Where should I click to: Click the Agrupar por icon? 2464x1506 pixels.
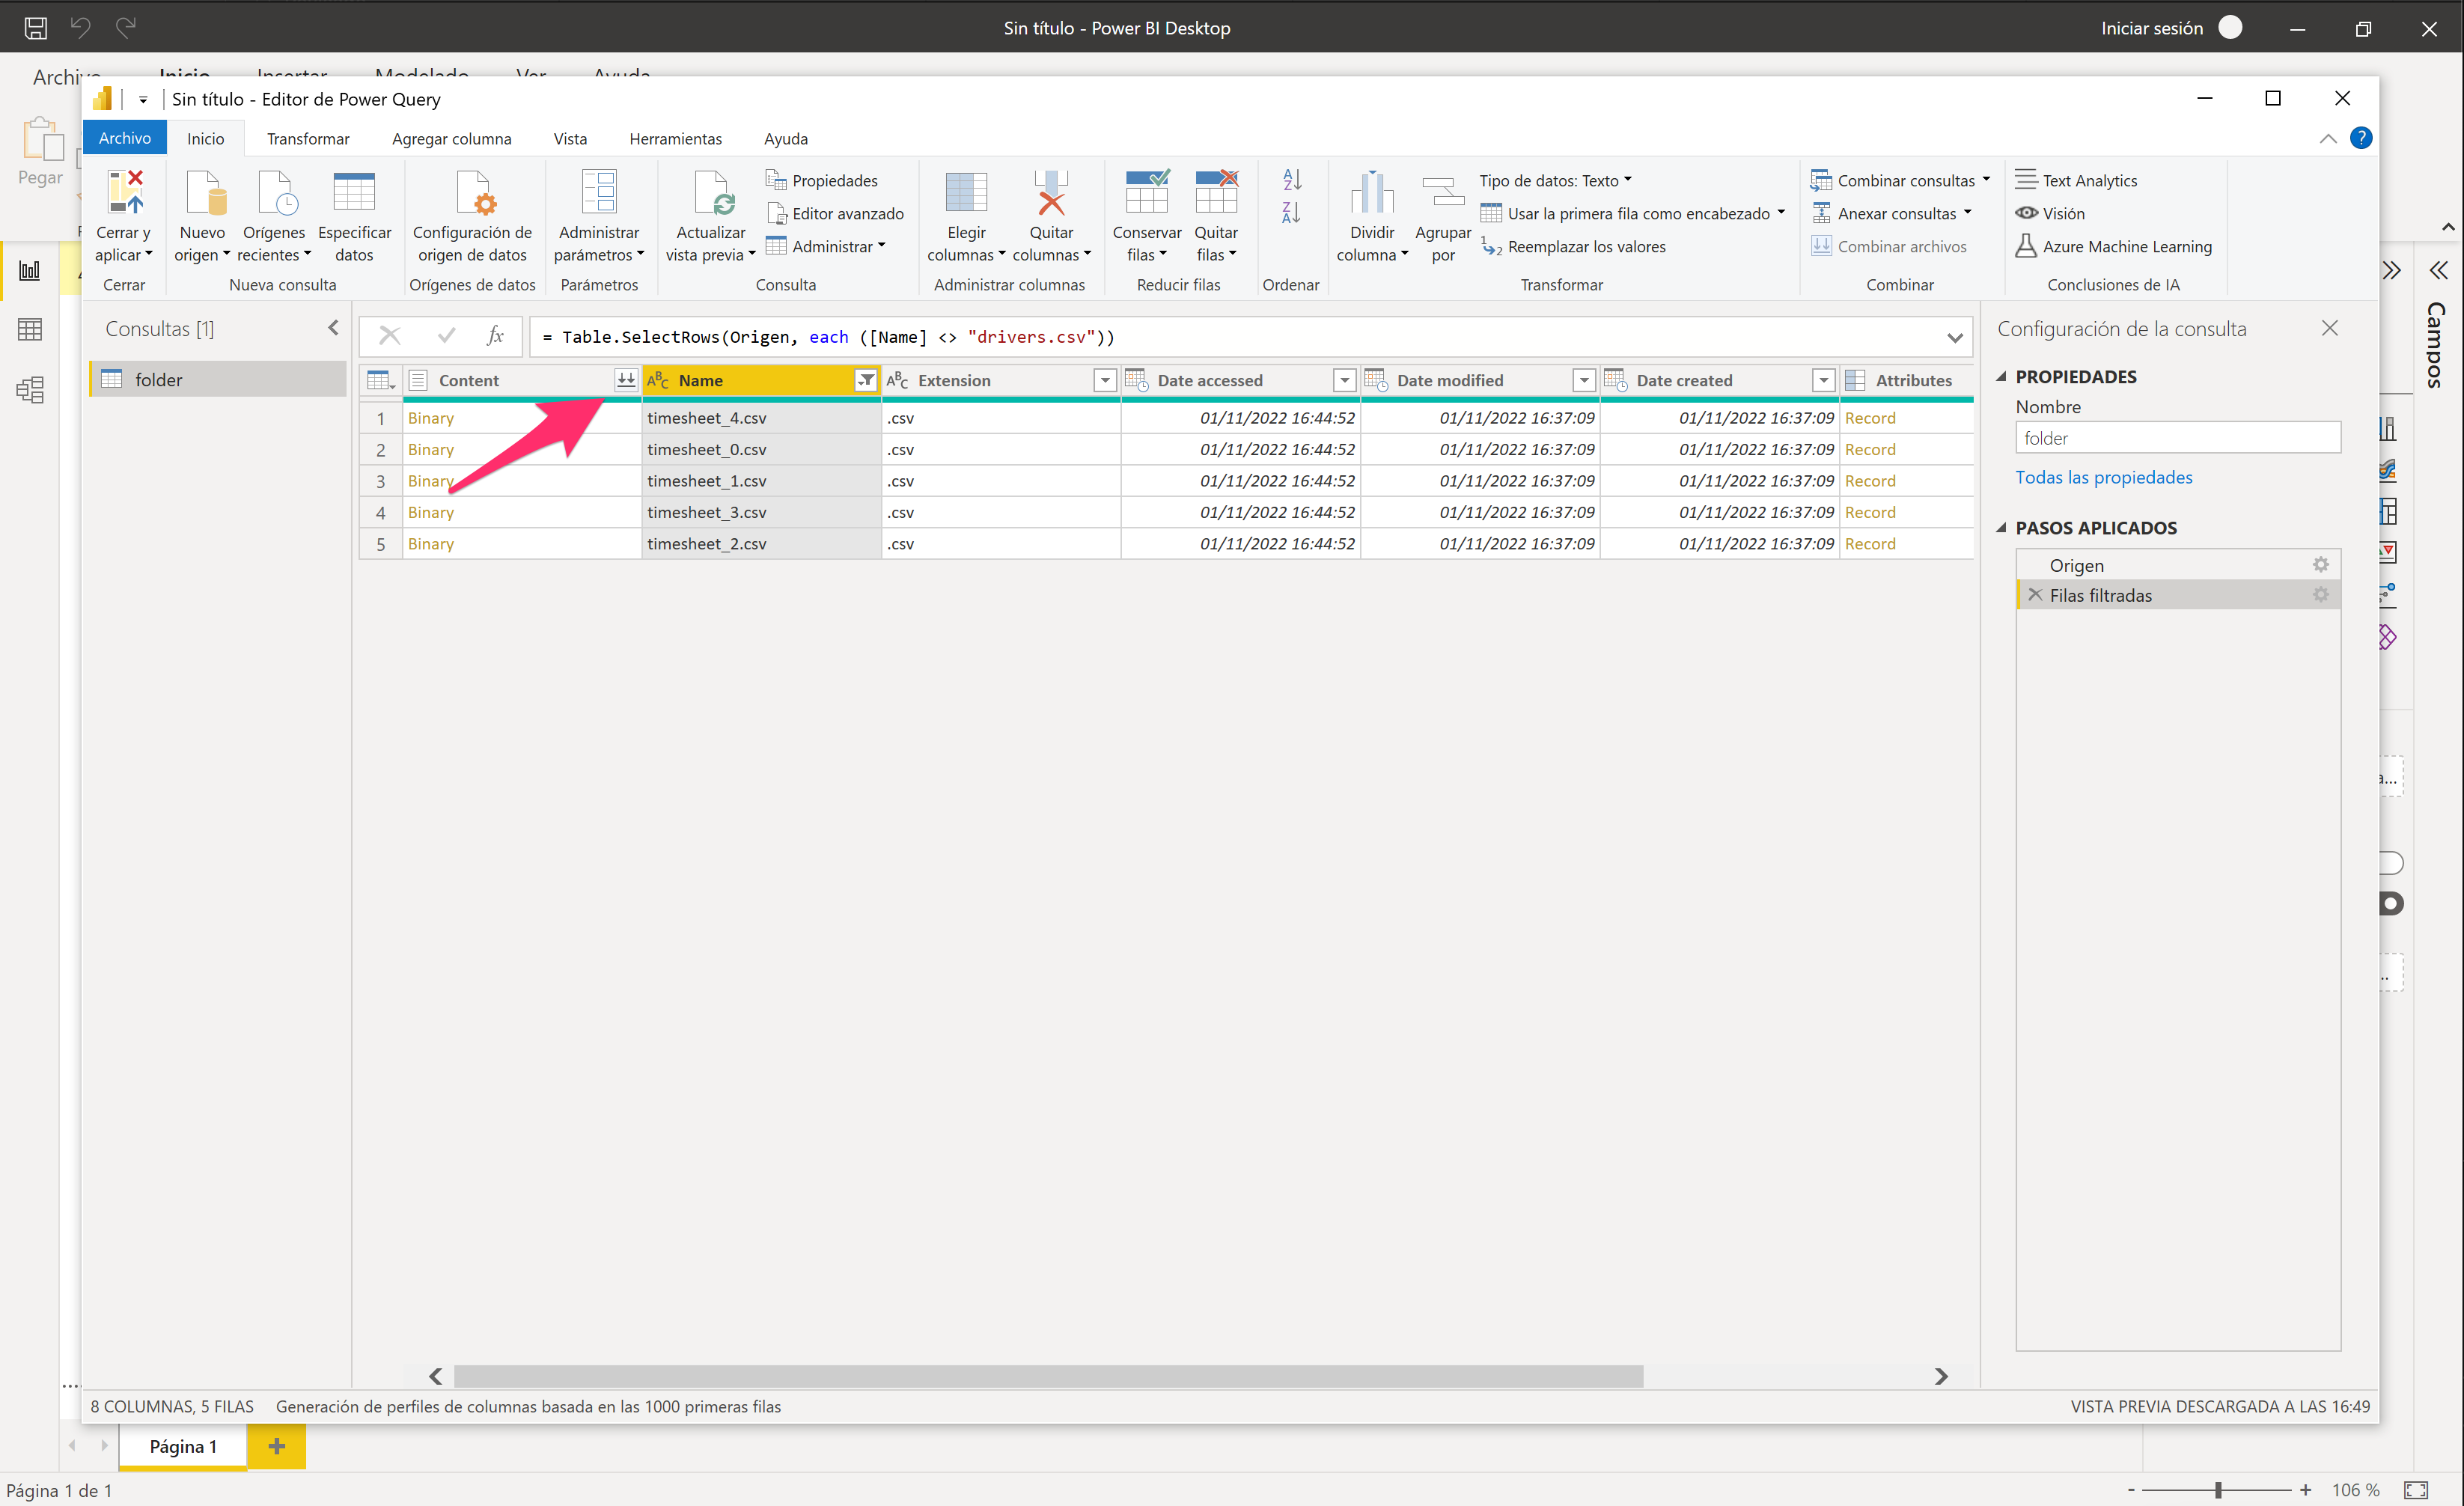click(1443, 192)
